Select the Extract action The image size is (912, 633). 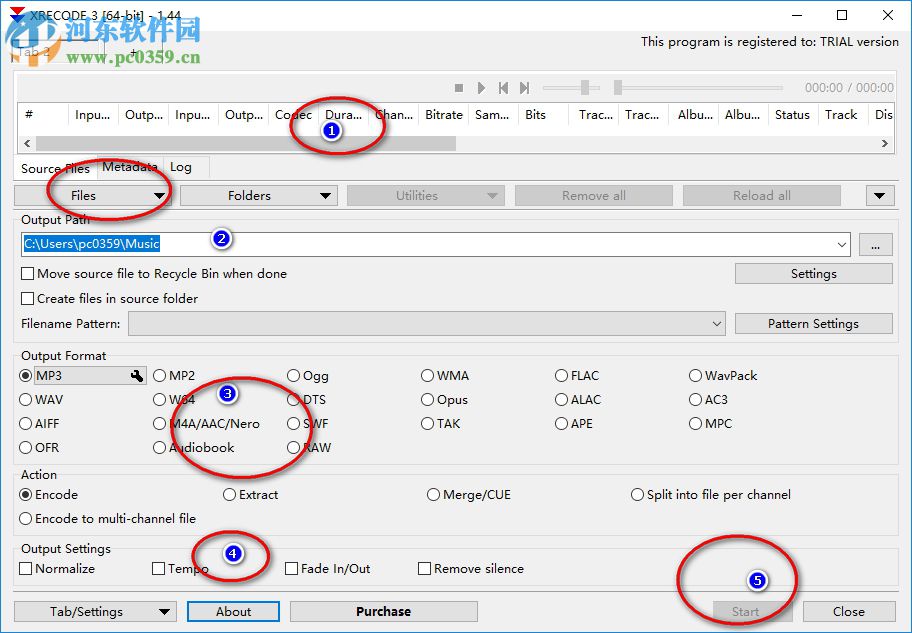(229, 495)
